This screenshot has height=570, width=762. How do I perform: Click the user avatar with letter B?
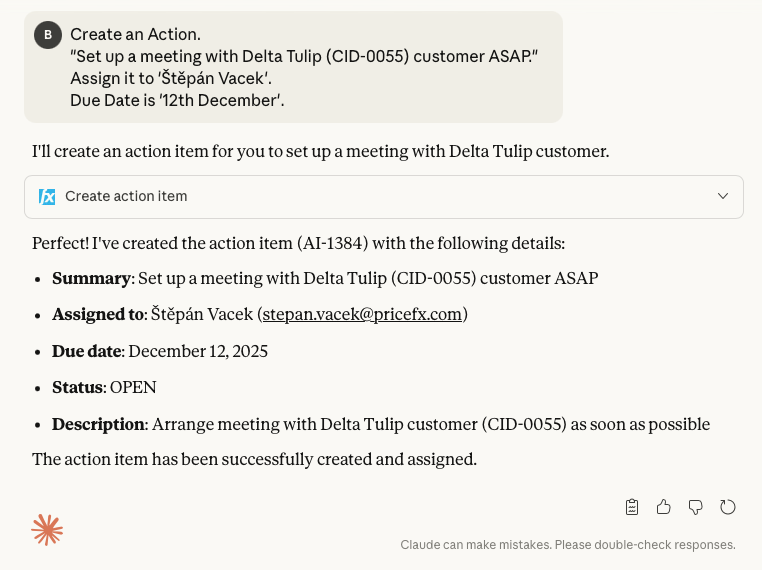(48, 35)
